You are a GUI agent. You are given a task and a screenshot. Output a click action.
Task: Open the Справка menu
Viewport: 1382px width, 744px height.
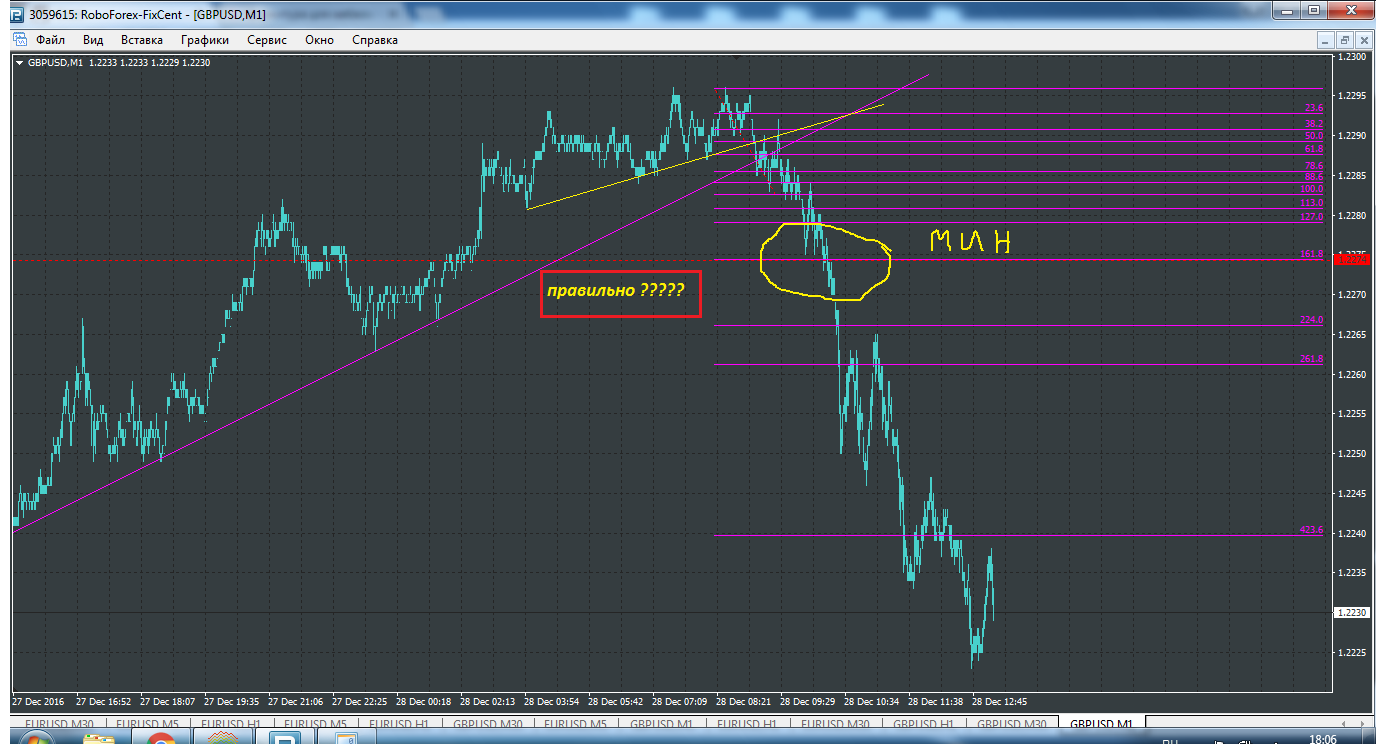(x=375, y=40)
